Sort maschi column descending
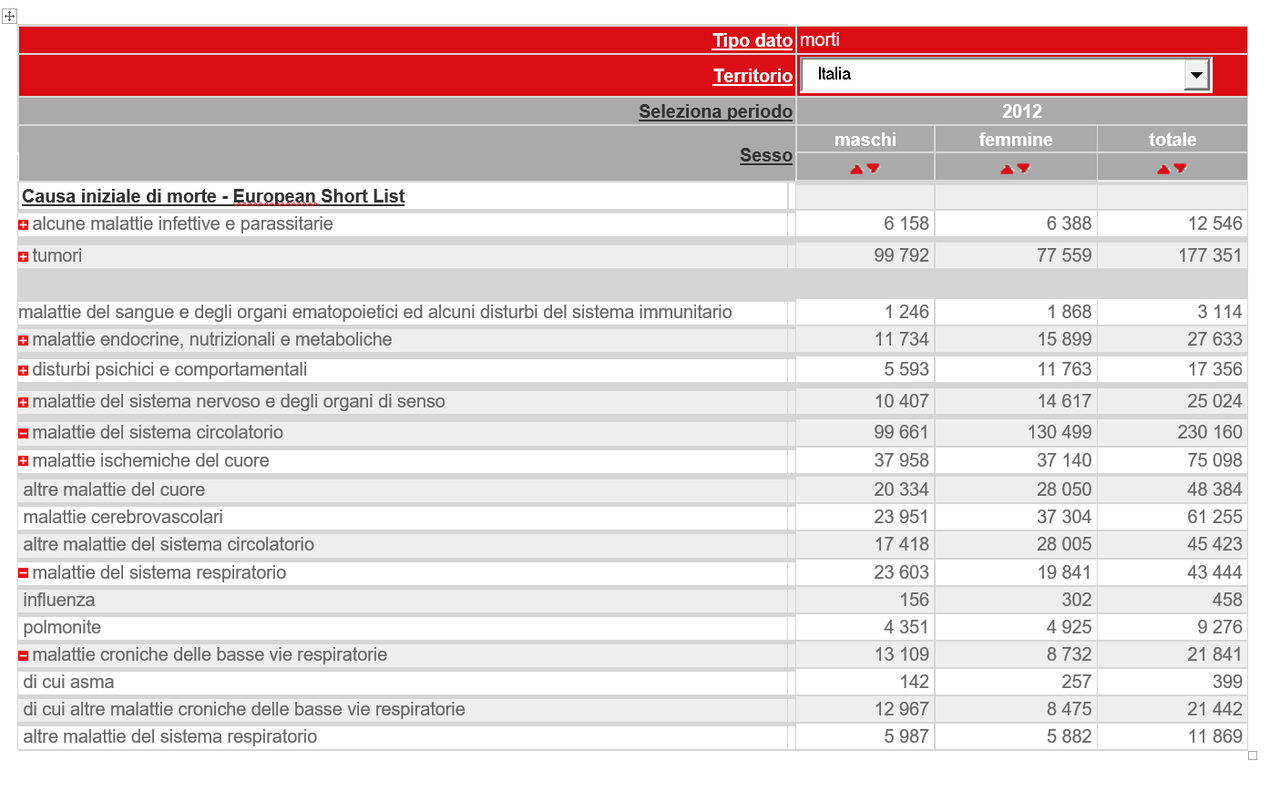Image resolution: width=1280 pixels, height=794 pixels. (x=873, y=169)
